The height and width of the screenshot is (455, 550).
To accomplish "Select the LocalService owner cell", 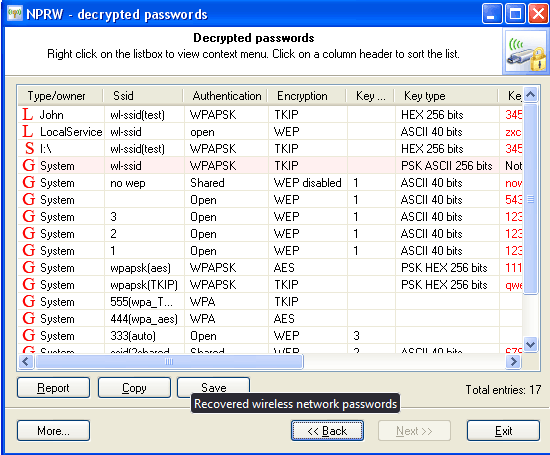I will [x=71, y=132].
